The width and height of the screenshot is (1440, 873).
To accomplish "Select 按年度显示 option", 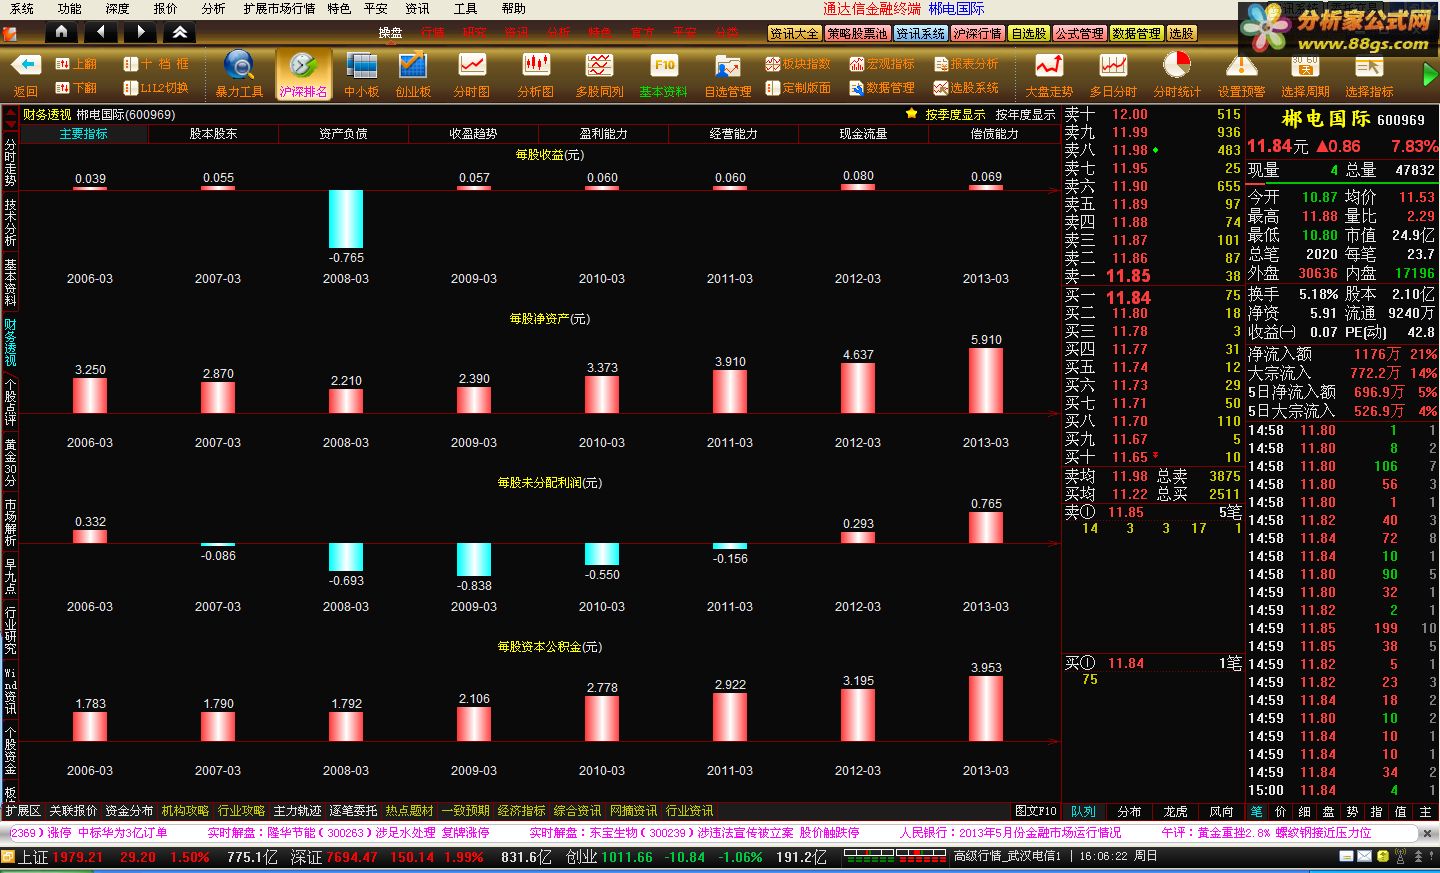I will pyautogui.click(x=1025, y=115).
